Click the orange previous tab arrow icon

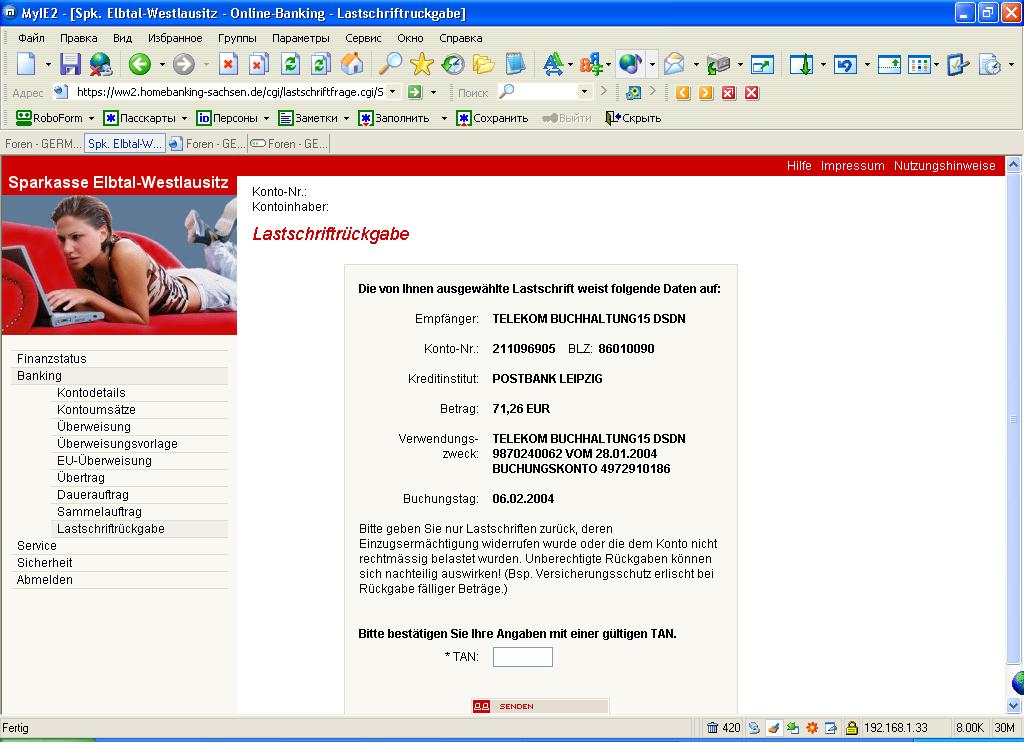tap(683, 93)
